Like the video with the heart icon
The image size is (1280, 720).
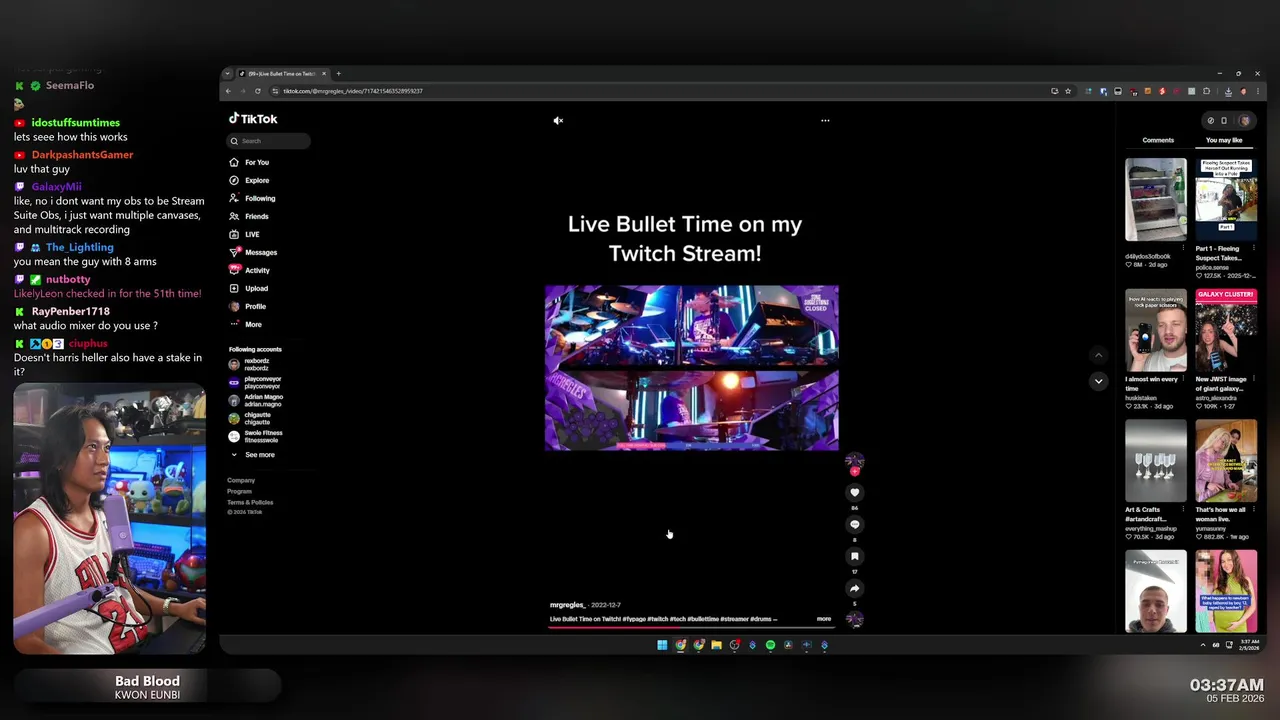click(x=854, y=492)
